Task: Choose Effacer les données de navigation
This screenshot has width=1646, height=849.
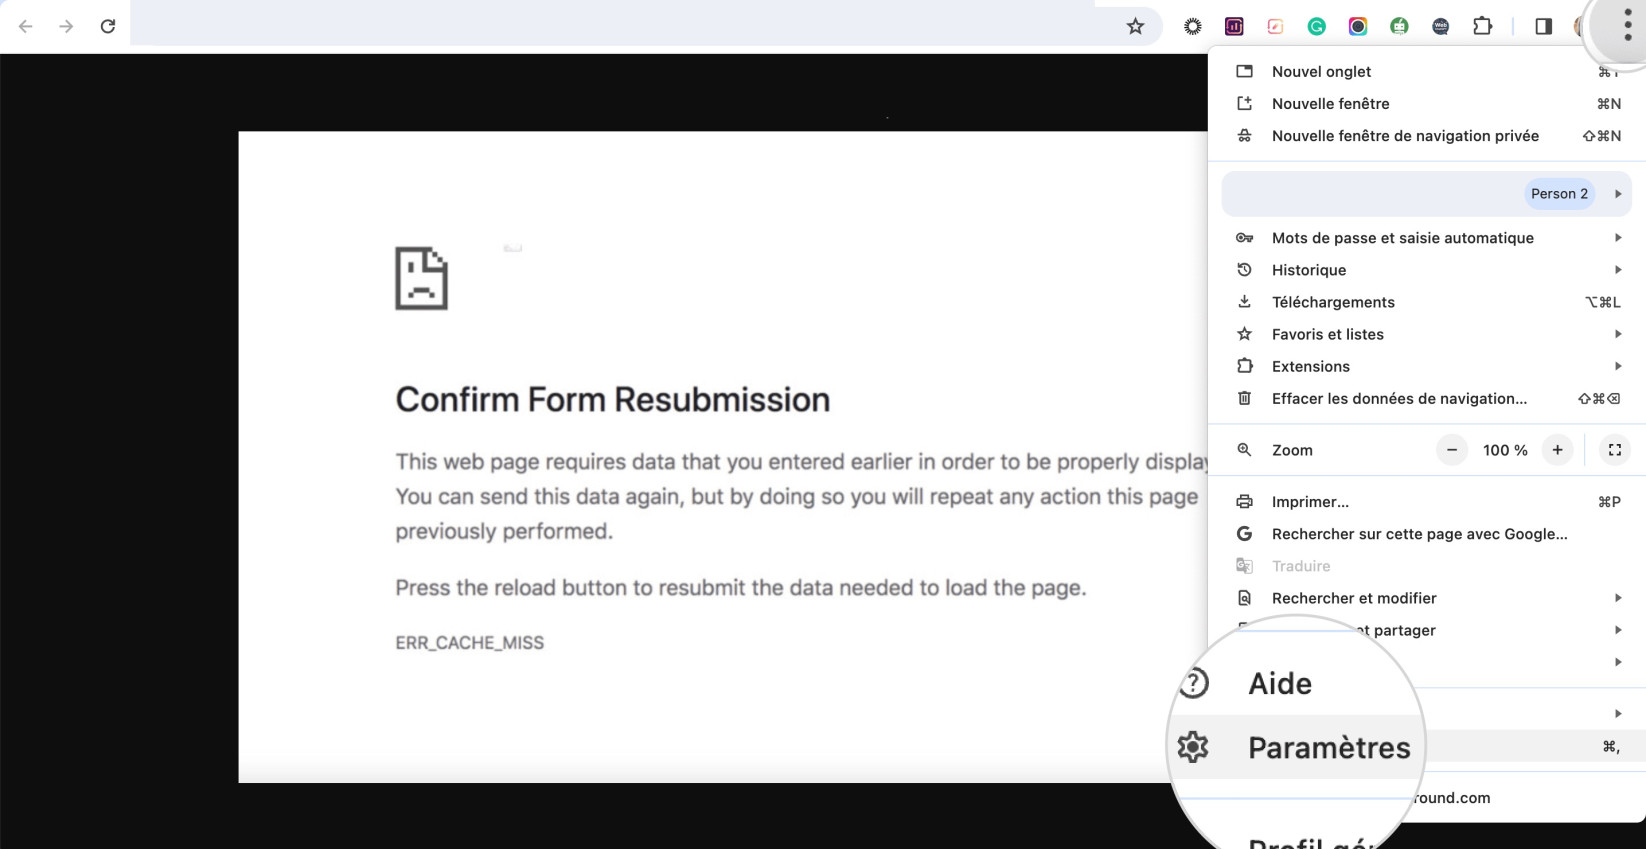Action: [1427, 398]
